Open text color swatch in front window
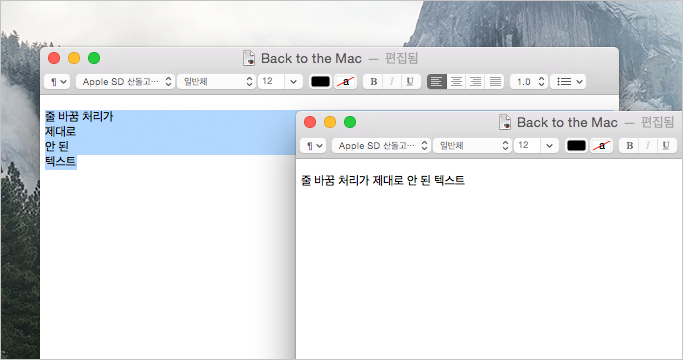Screen dimensions: 683x360 576,146
